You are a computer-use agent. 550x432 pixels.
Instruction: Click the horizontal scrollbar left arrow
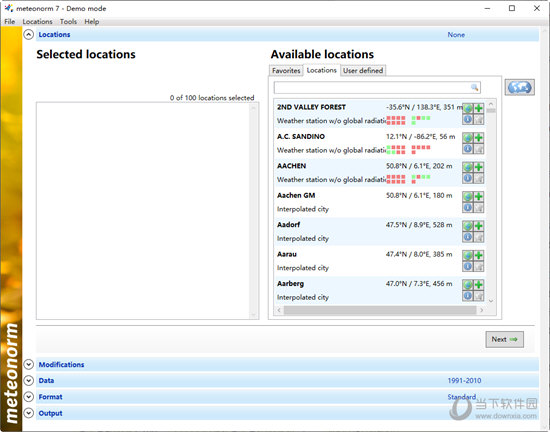click(279, 310)
